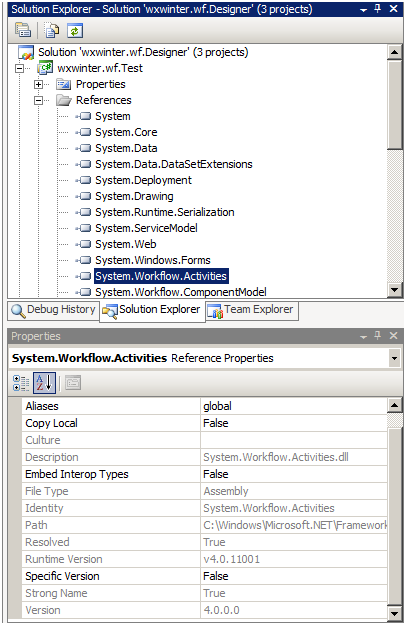This screenshot has width=406, height=625.
Task: Click the reference icon beside System.Drawing
Action: point(83,196)
